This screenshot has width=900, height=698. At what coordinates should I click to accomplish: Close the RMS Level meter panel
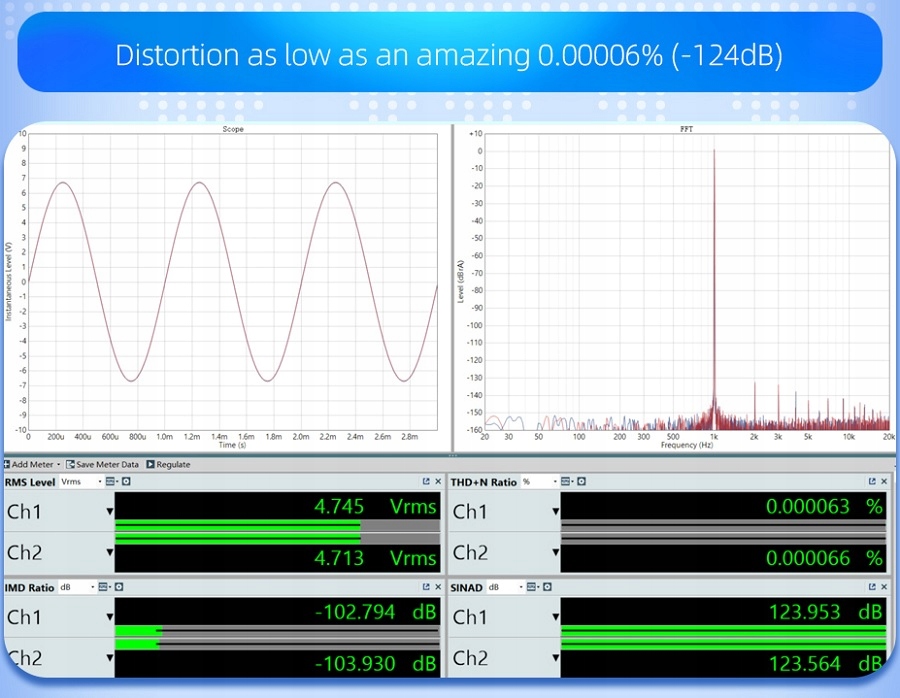pos(438,481)
